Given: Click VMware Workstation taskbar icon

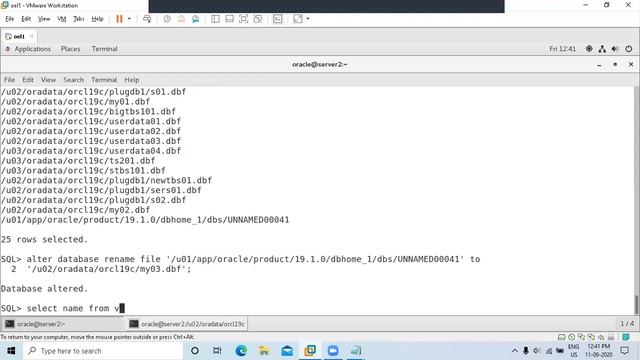Looking at the screenshot, I should point(310,351).
